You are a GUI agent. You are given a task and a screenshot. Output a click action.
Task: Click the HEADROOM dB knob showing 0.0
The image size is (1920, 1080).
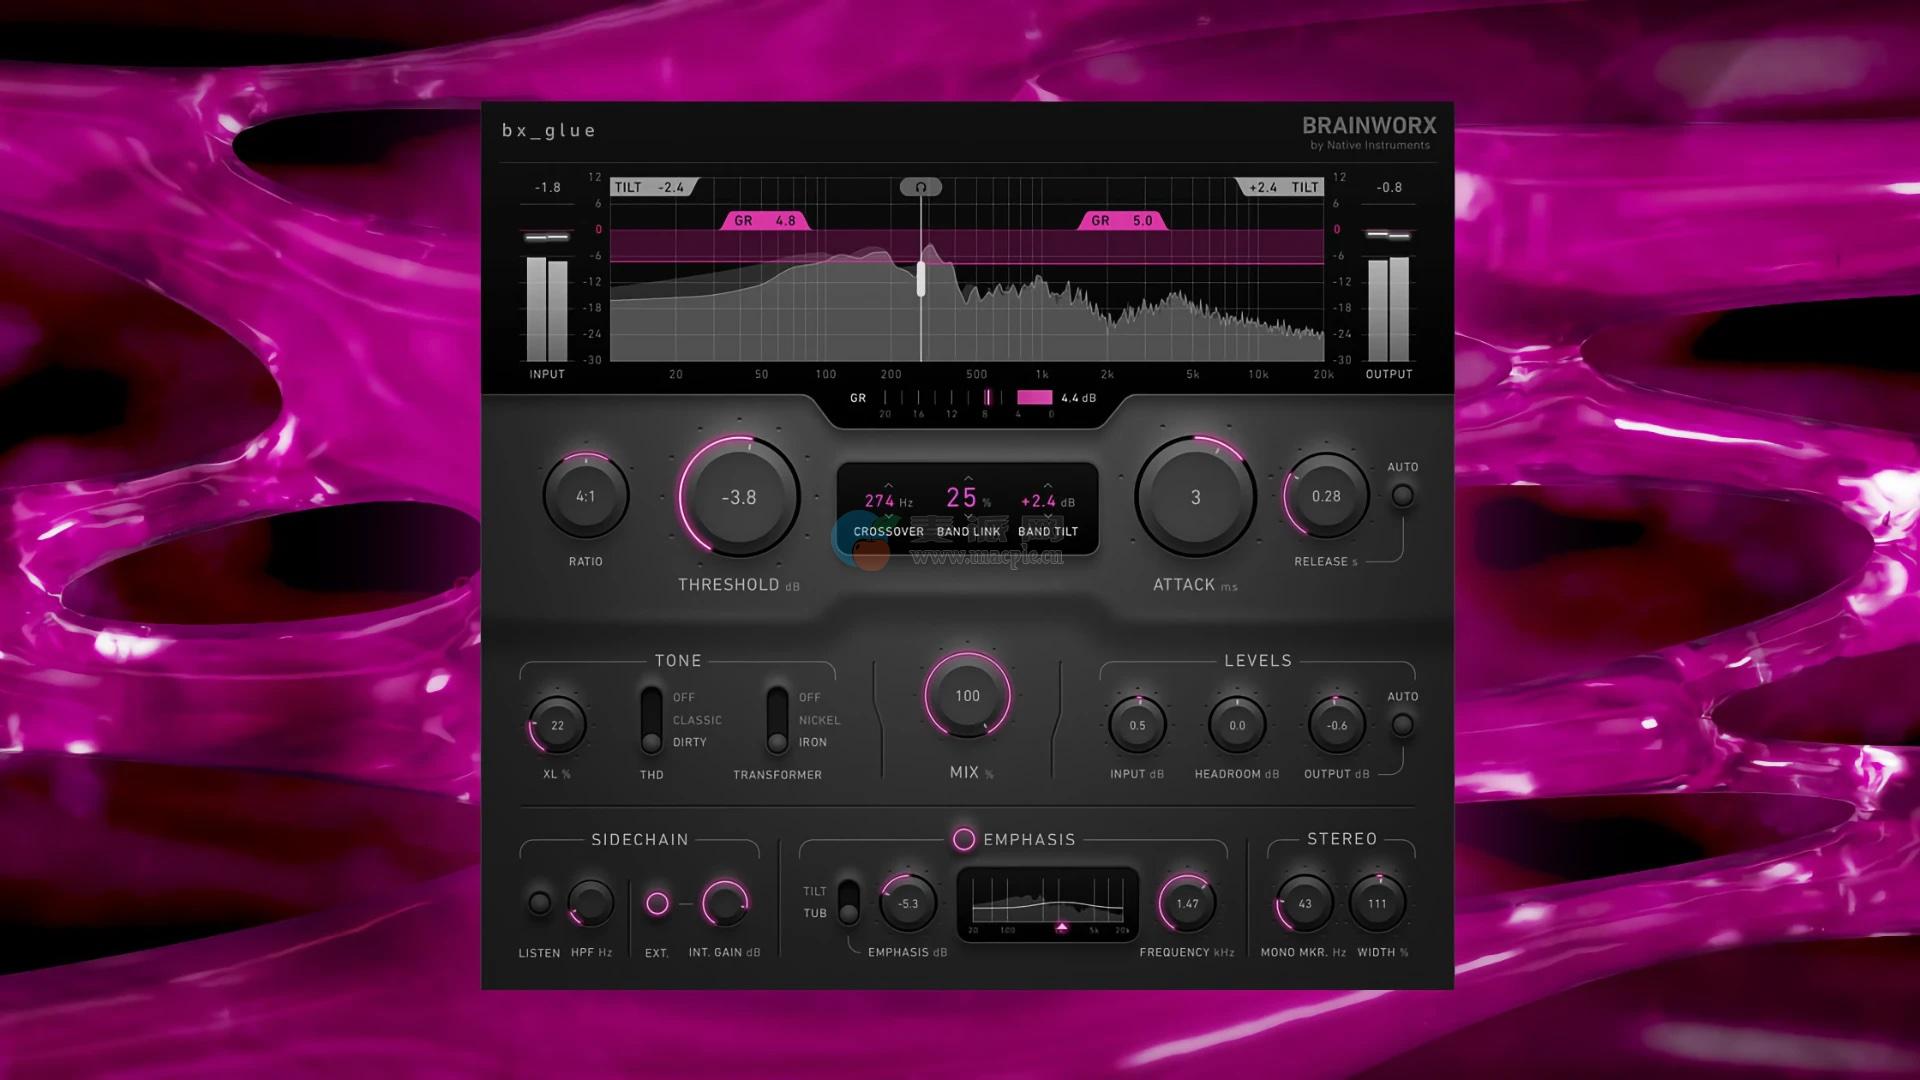pos(1237,725)
